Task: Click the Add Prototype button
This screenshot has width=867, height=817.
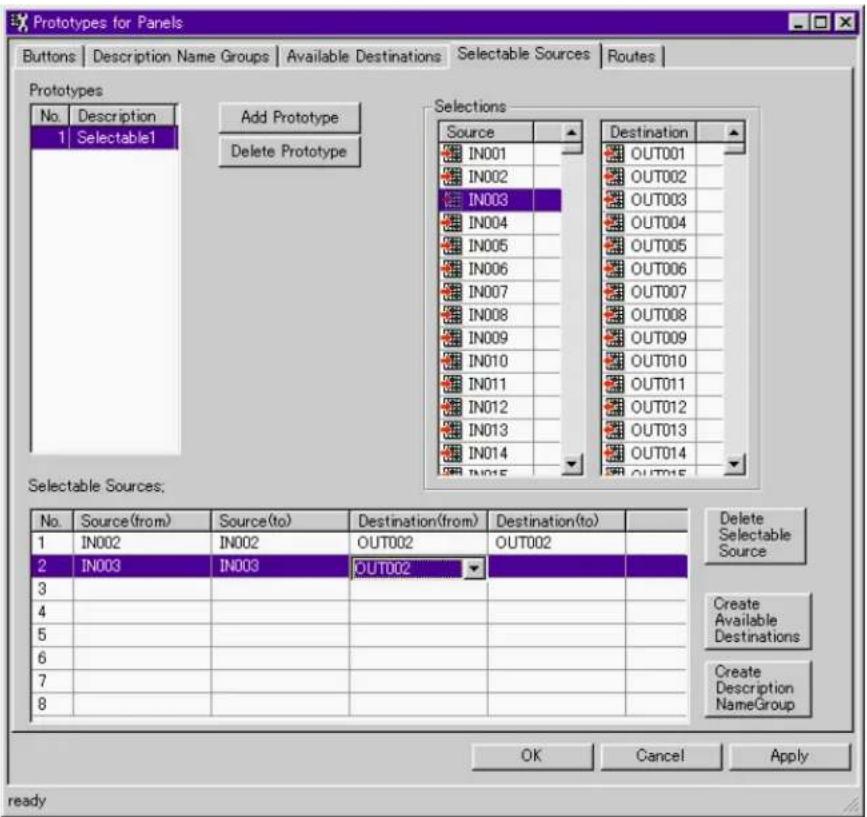Action: pyautogui.click(x=289, y=117)
